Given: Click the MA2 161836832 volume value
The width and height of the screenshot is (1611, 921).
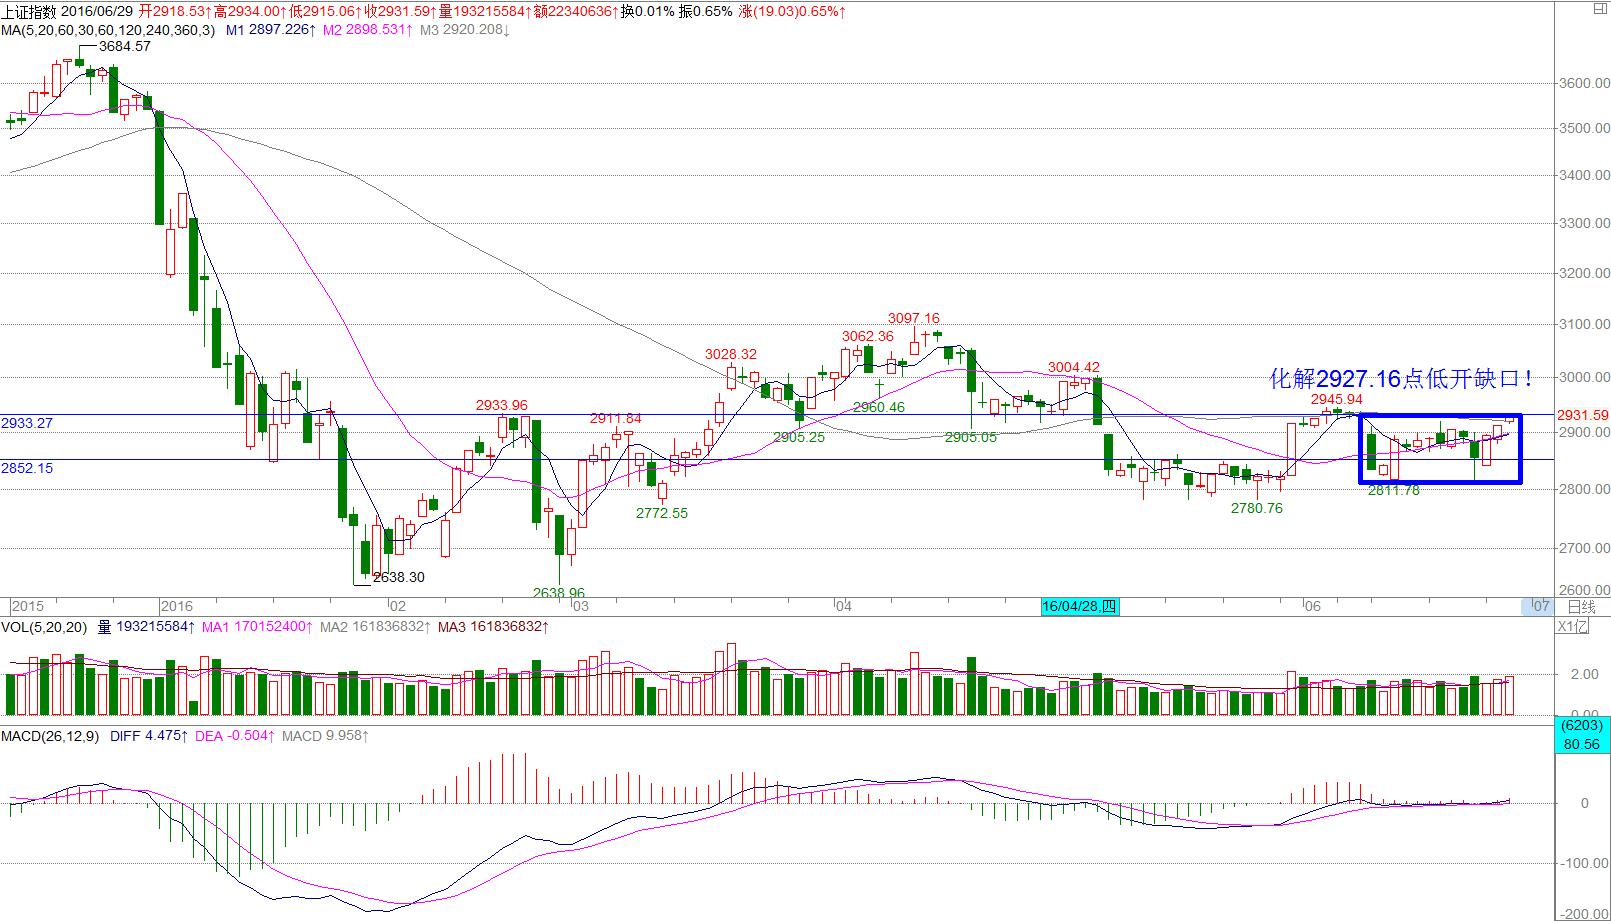Looking at the screenshot, I should point(376,627).
